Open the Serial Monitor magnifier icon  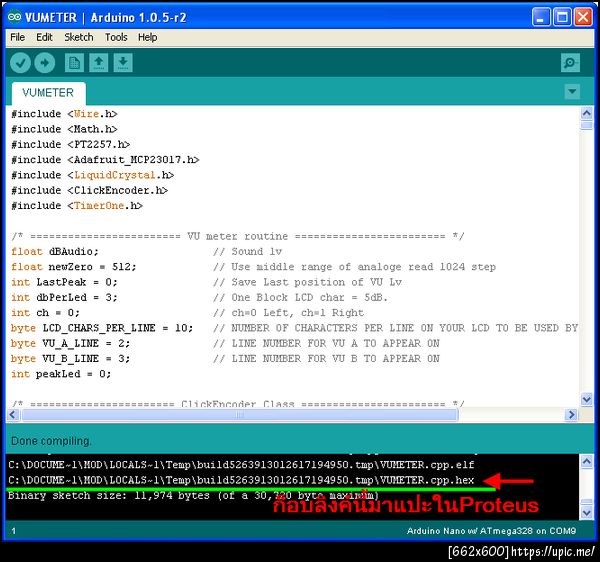[570, 63]
